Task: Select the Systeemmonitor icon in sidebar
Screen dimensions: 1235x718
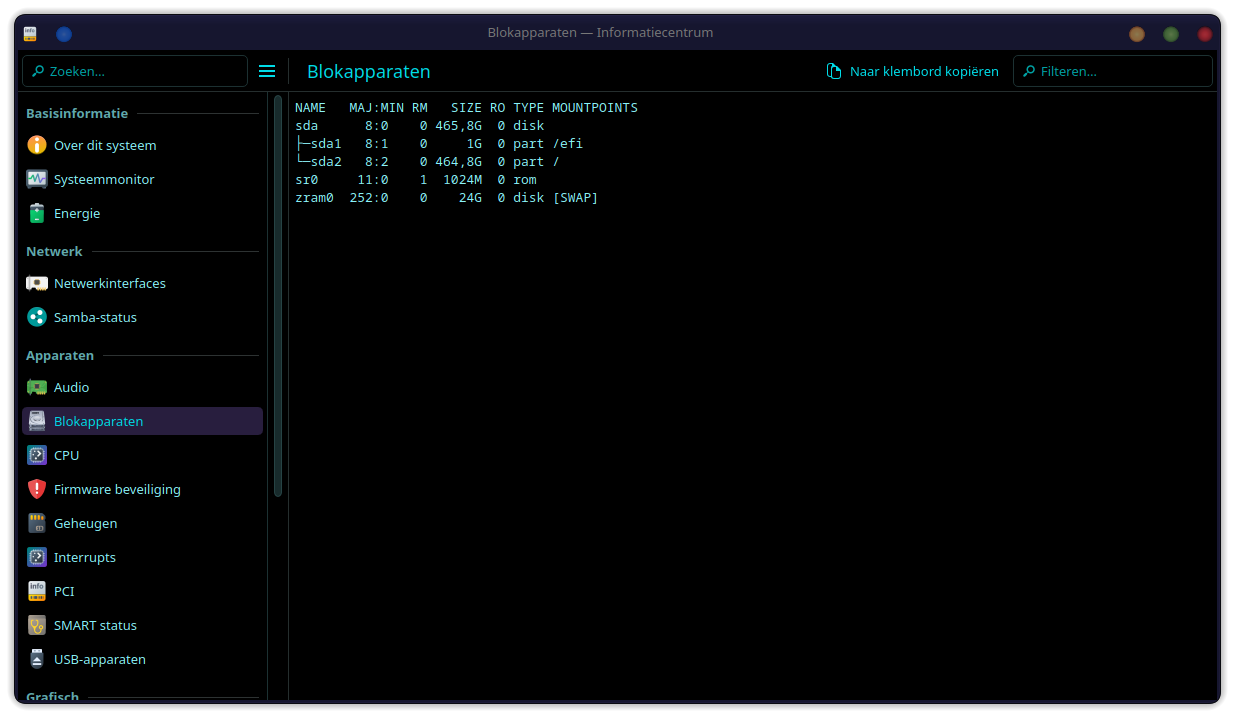Action: pos(37,179)
